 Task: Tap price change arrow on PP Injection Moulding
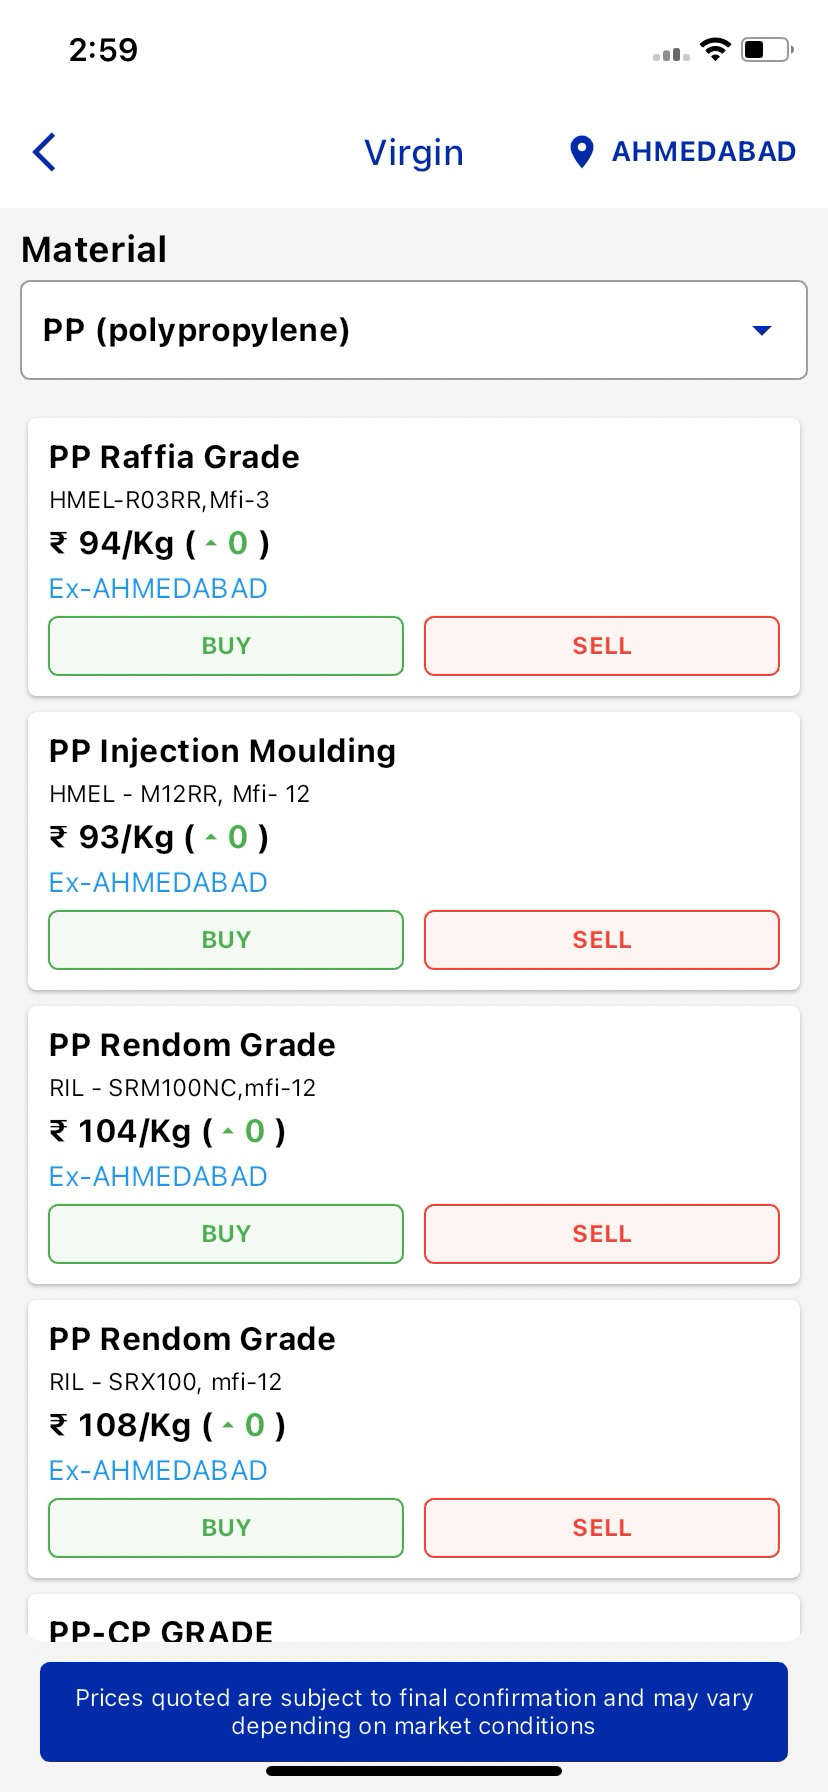[211, 838]
